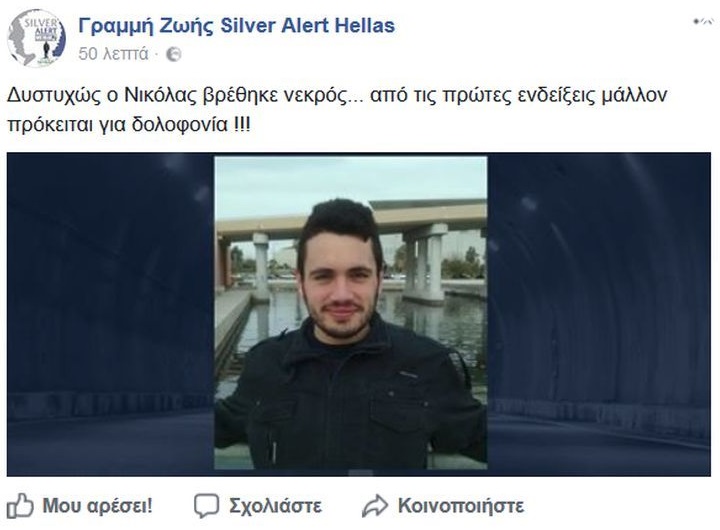Click the 50 λεπτά timestamp
This screenshot has height=530, width=720.
pyautogui.click(x=113, y=54)
